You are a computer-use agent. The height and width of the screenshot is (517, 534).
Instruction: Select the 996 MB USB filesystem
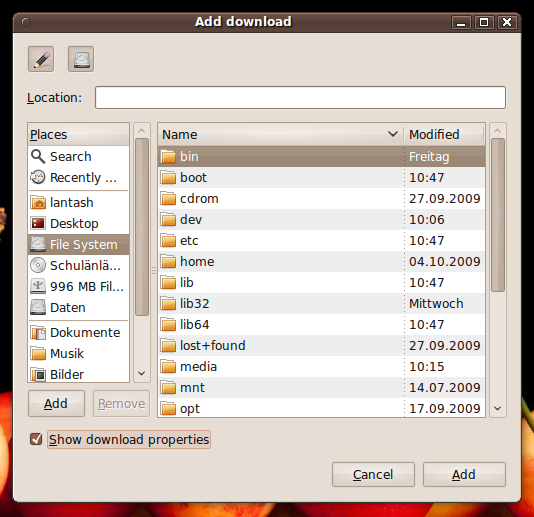[78, 286]
